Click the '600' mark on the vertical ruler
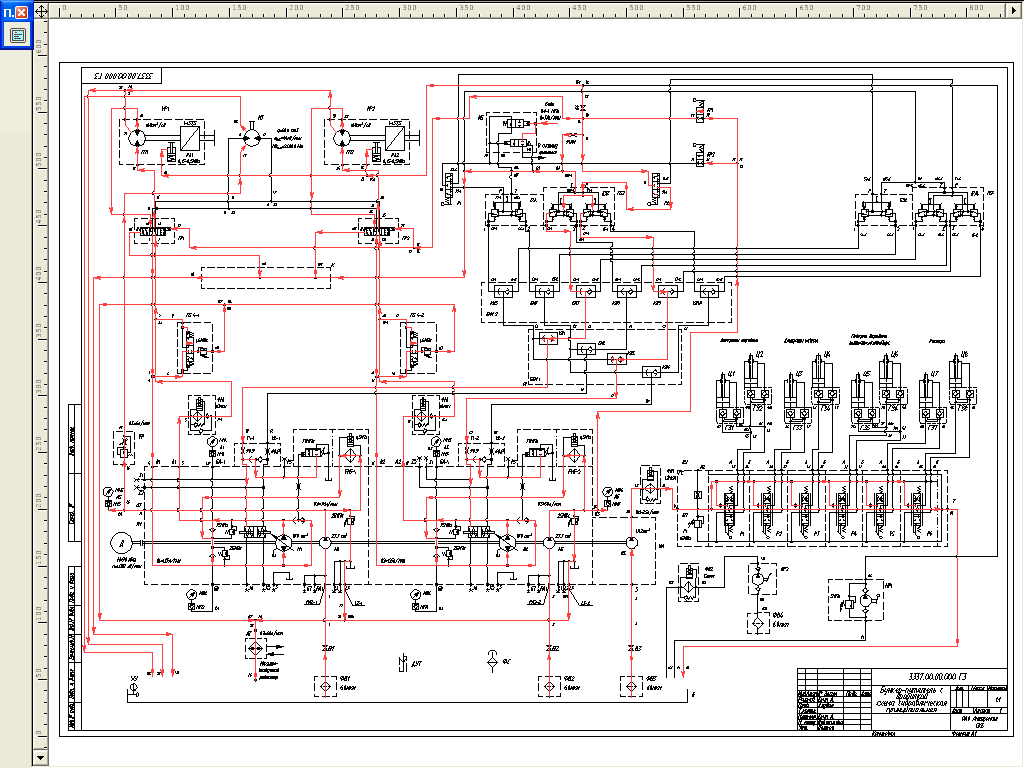Image resolution: width=1024 pixels, height=768 pixels. [39, 46]
